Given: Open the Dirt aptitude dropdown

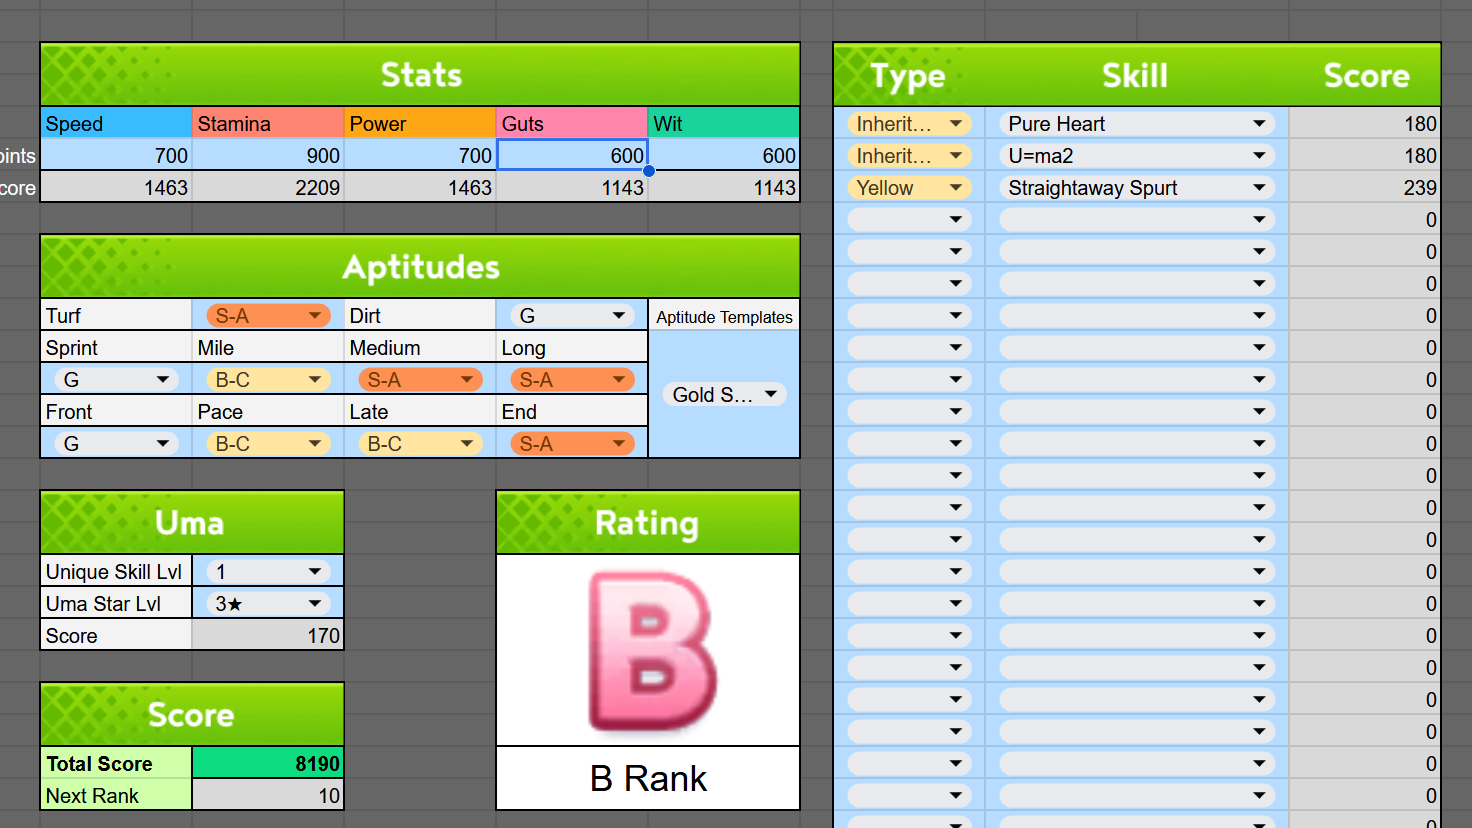Looking at the screenshot, I should pos(572,316).
